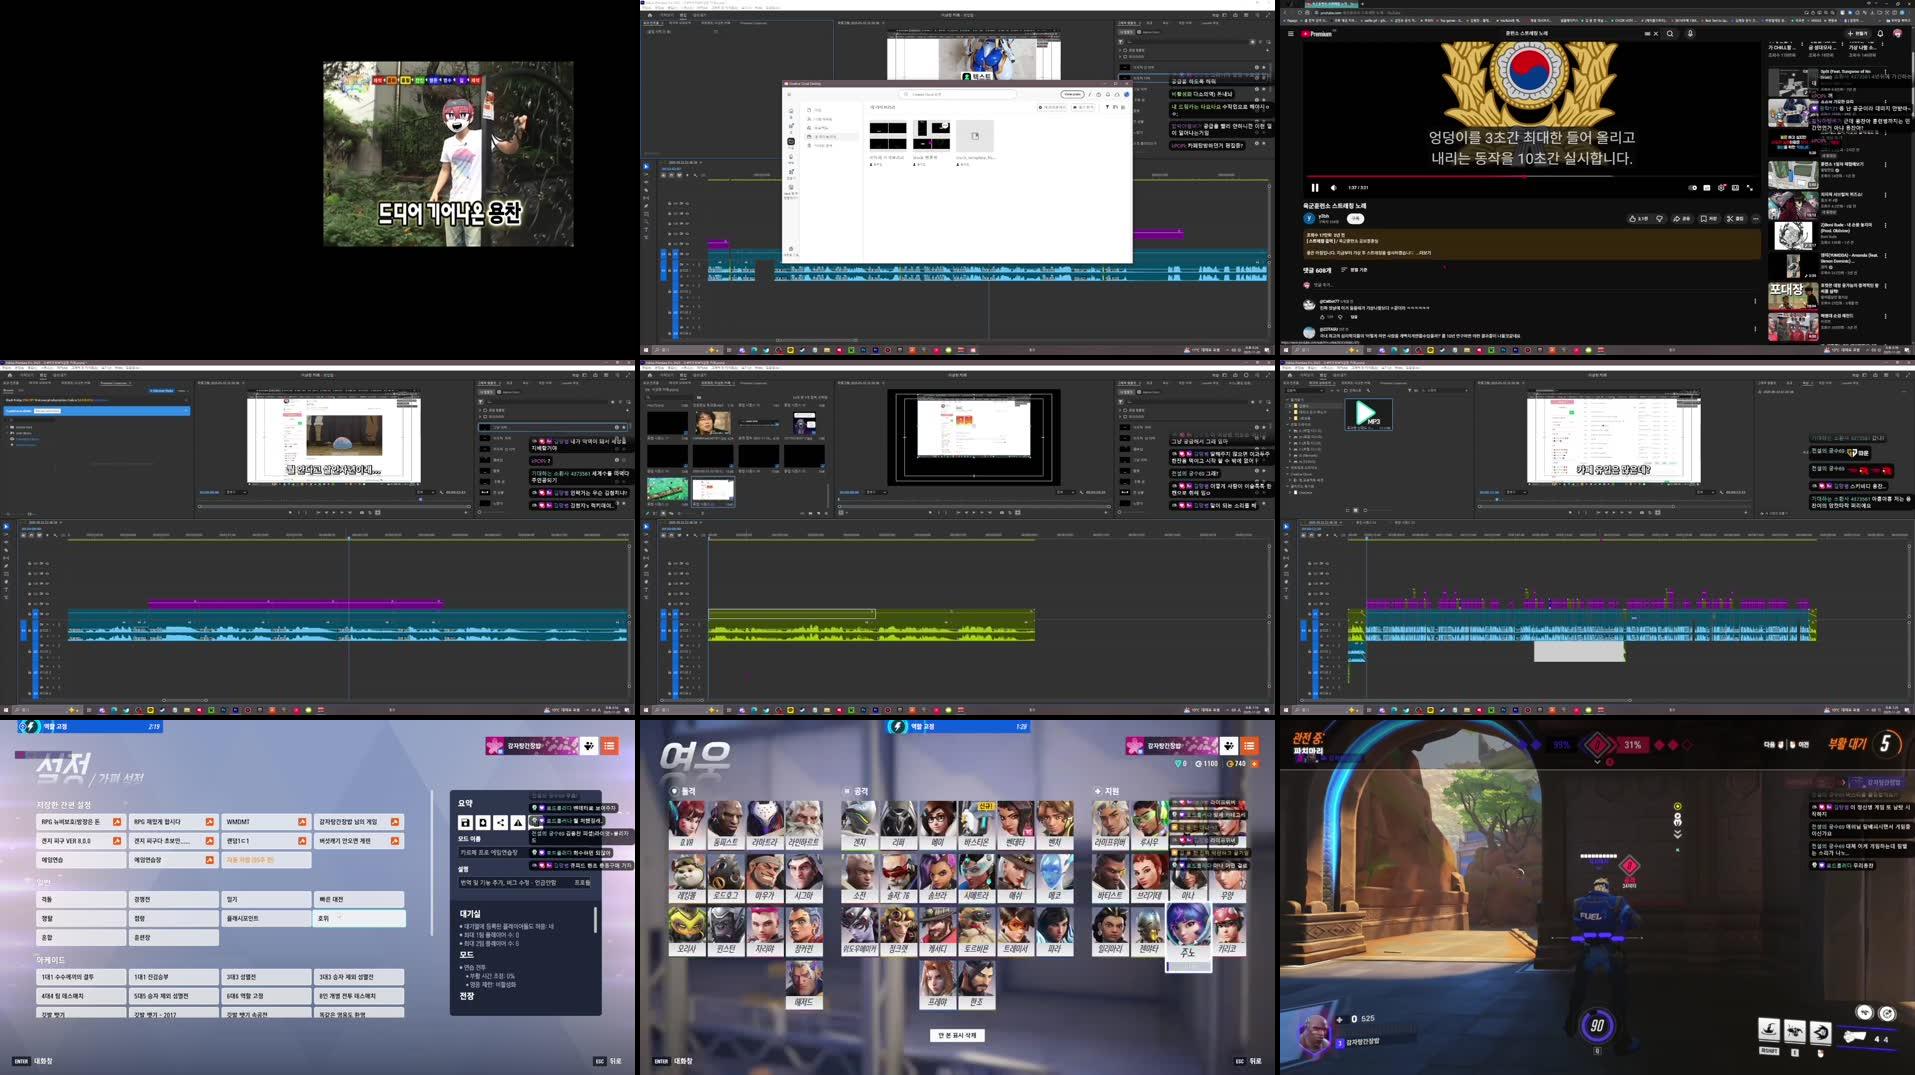Image resolution: width=1915 pixels, height=1075 pixels.
Task: Pause the YouTube video with the pause icon
Action: pos(1315,188)
